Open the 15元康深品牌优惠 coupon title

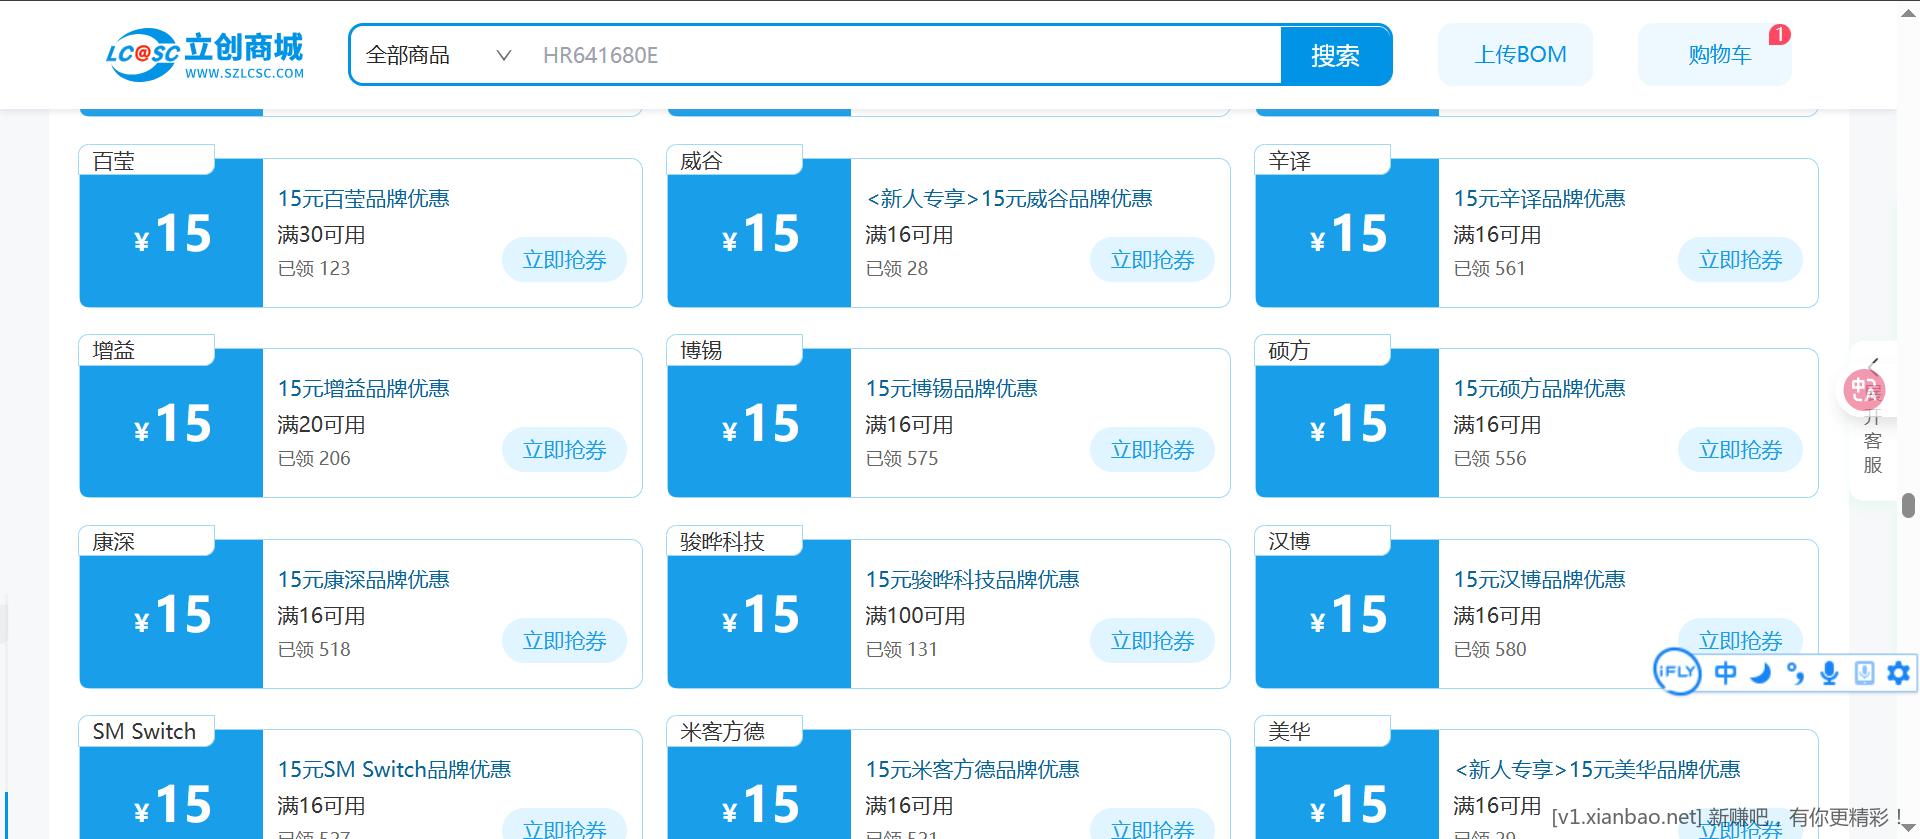coord(364,579)
